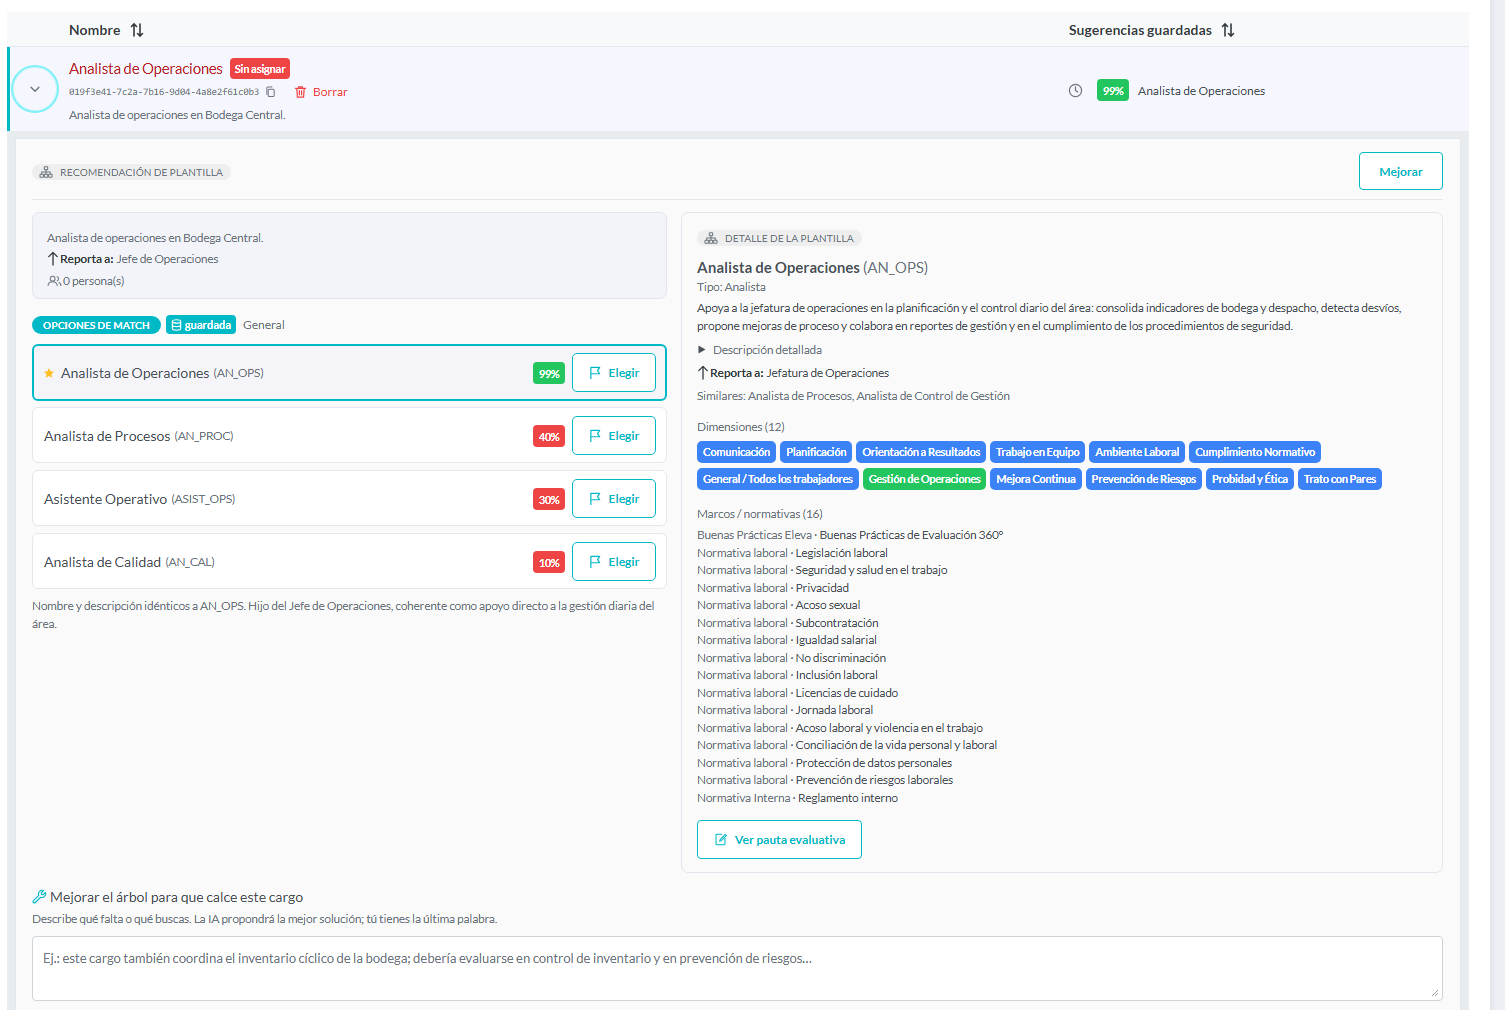Click the Analista de Procesos option row name
1505x1010 pixels.
[107, 436]
